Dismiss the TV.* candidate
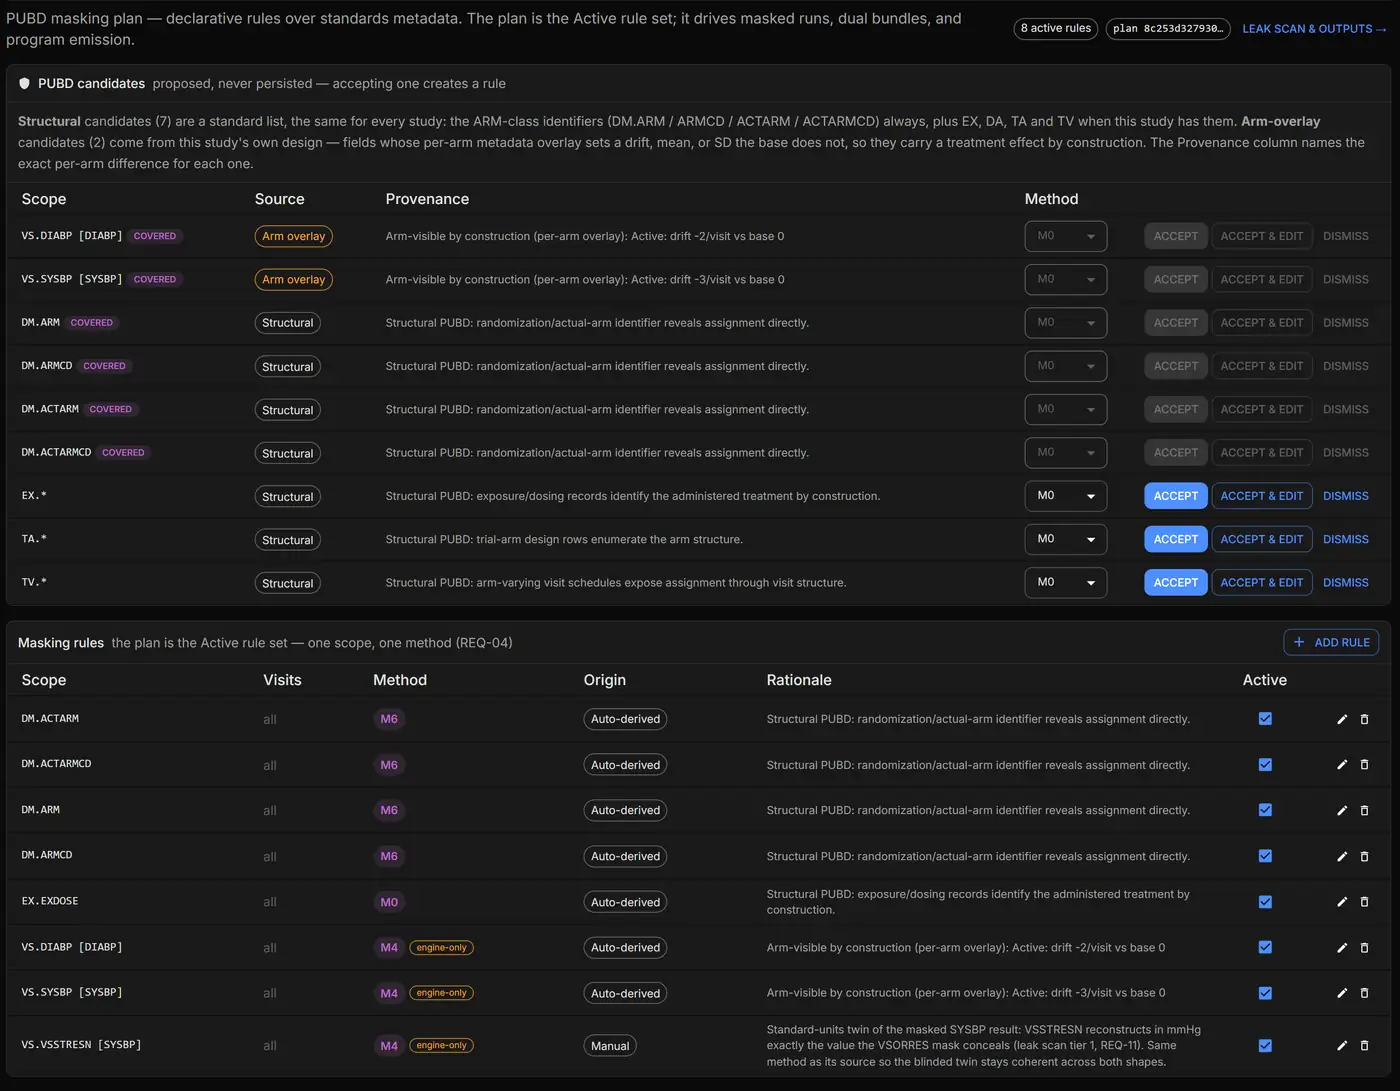1400x1091 pixels. [1346, 582]
